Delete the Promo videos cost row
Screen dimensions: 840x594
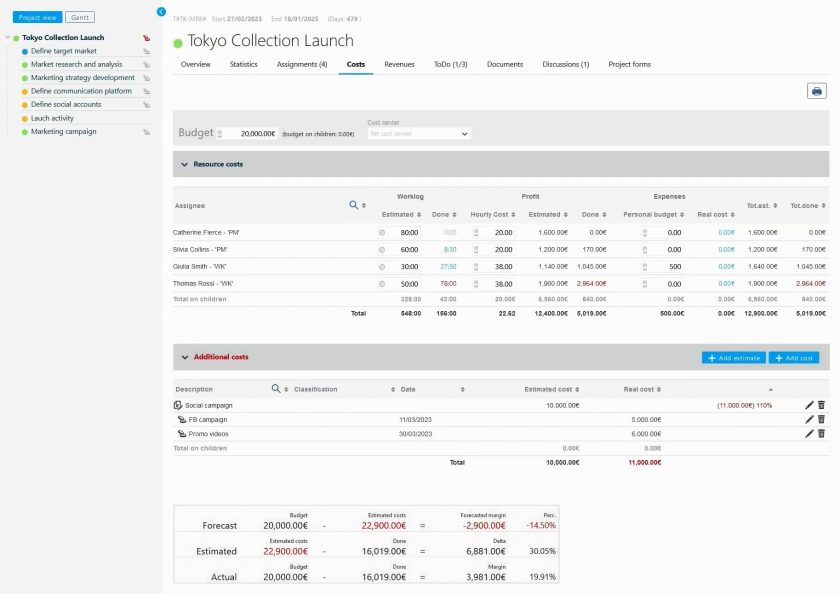(821, 434)
